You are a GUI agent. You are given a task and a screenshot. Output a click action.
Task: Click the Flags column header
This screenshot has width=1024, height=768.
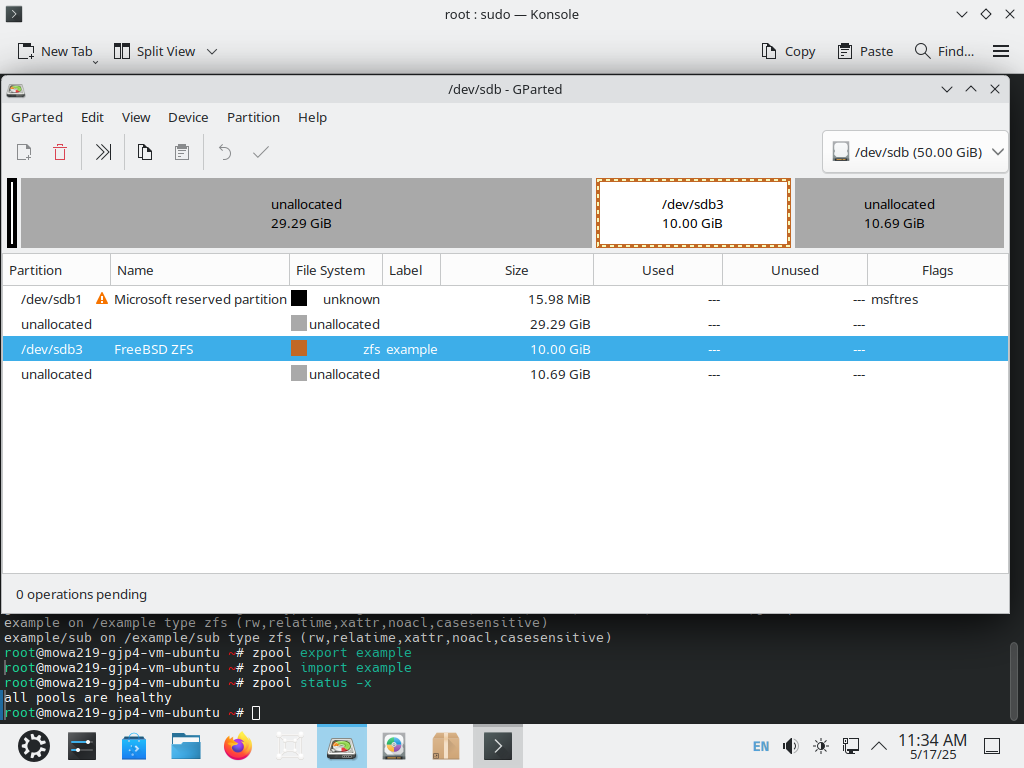coord(938,270)
